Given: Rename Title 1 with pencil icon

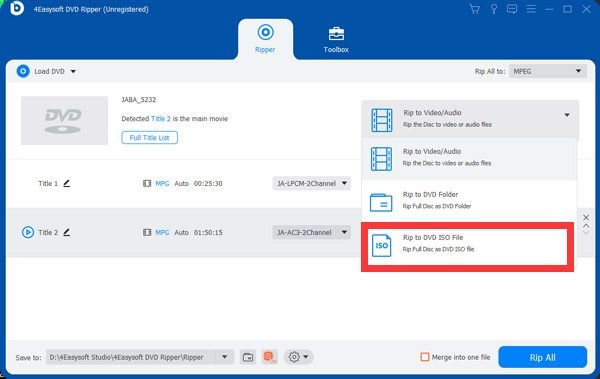Looking at the screenshot, I should (x=67, y=183).
